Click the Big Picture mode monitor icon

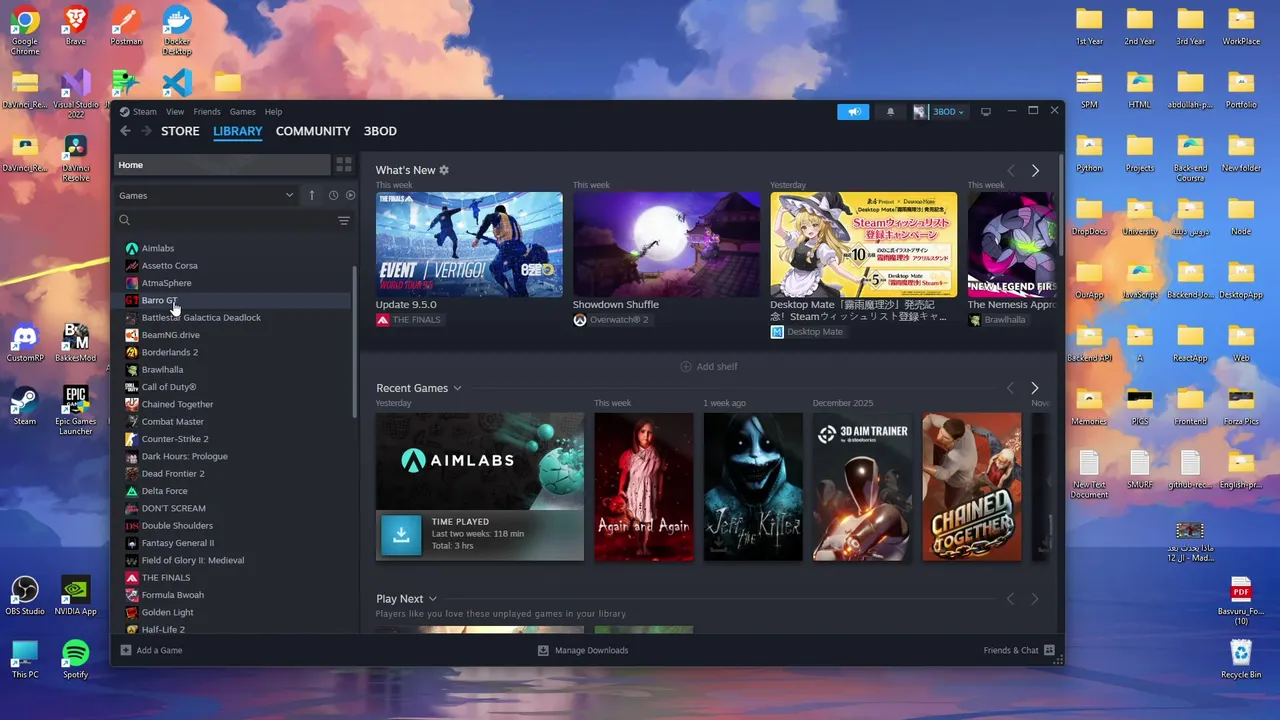(x=986, y=111)
